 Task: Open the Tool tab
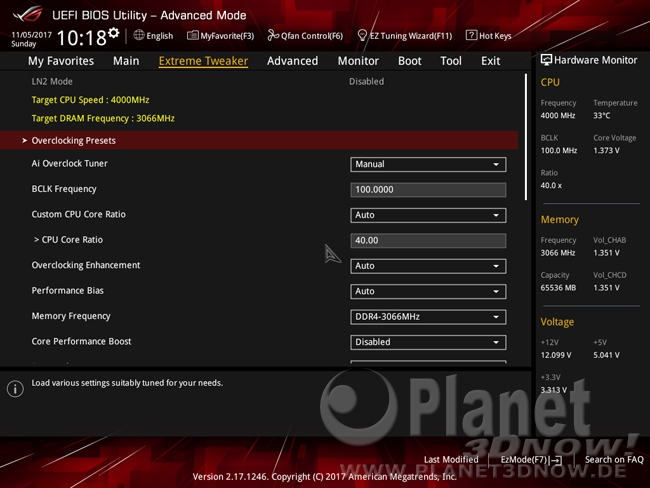coord(451,61)
